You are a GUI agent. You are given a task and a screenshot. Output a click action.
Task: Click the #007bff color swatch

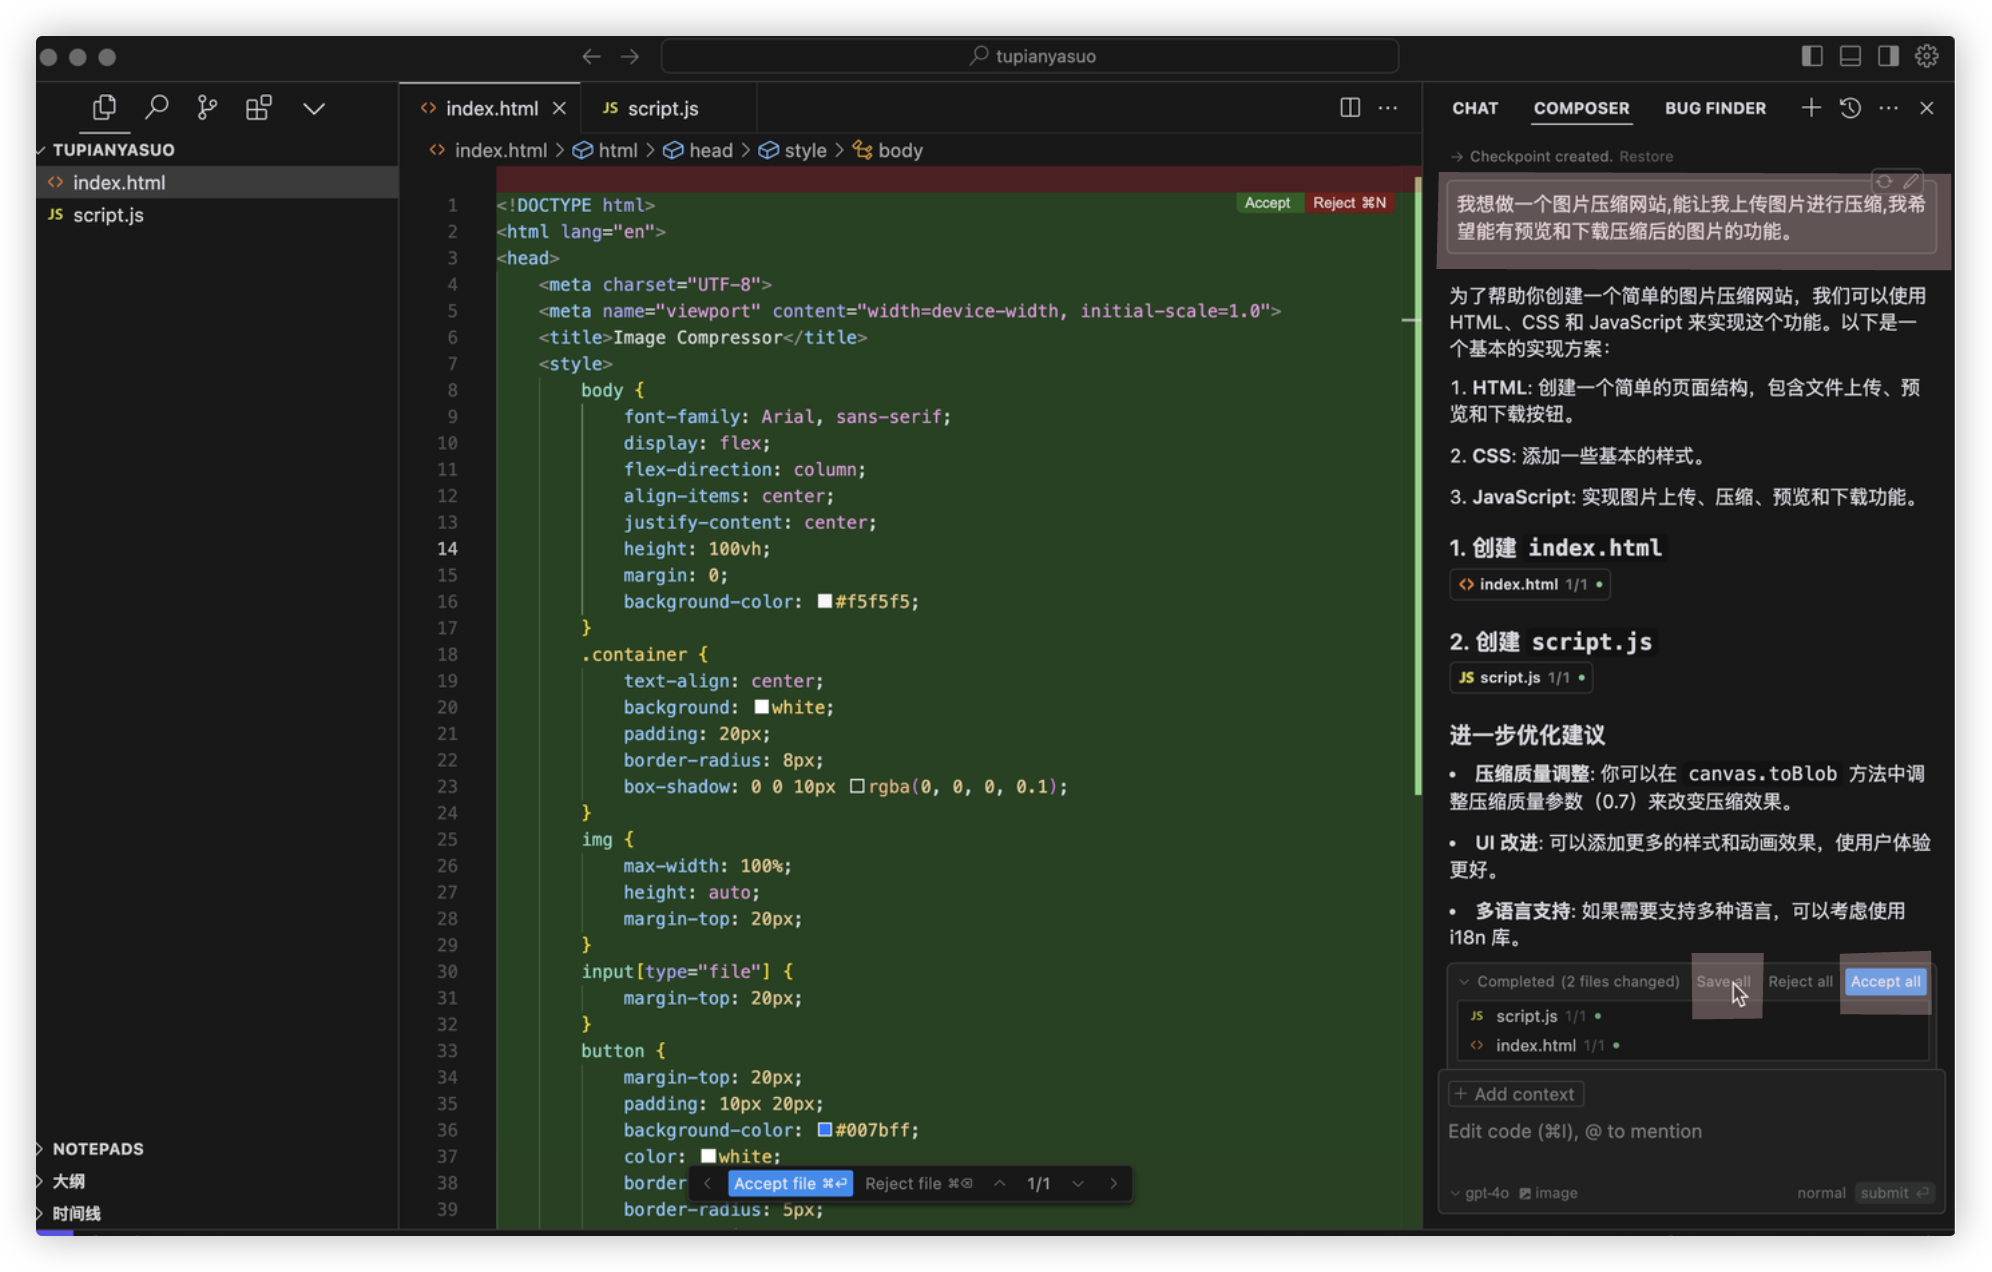tap(825, 1130)
